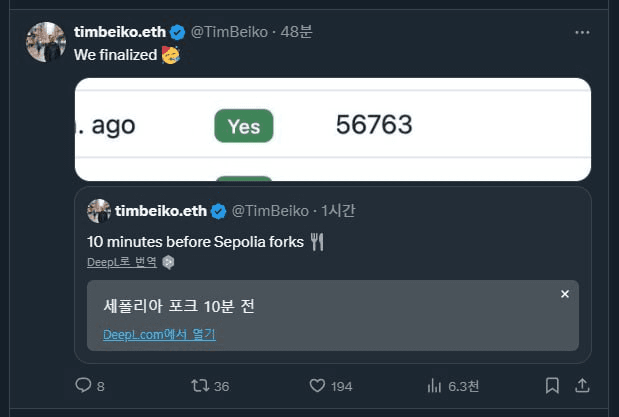This screenshot has width=619, height=417.
Task: Bookmark this tweet
Action: pyautogui.click(x=552, y=385)
